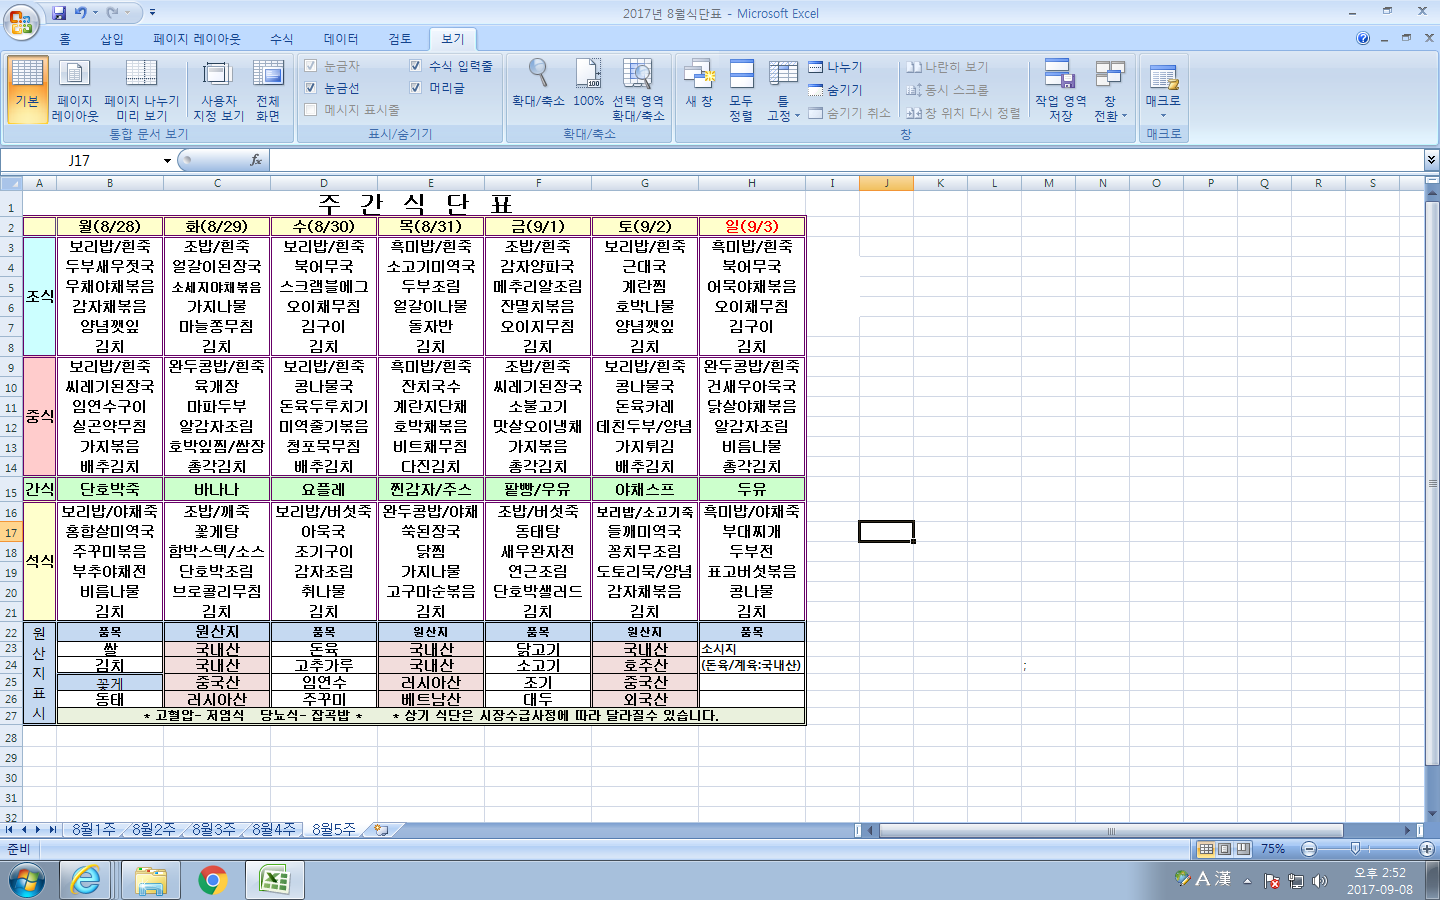Expand the Name Box dropdown
Image resolution: width=1440 pixels, height=900 pixels.
pyautogui.click(x=167, y=161)
